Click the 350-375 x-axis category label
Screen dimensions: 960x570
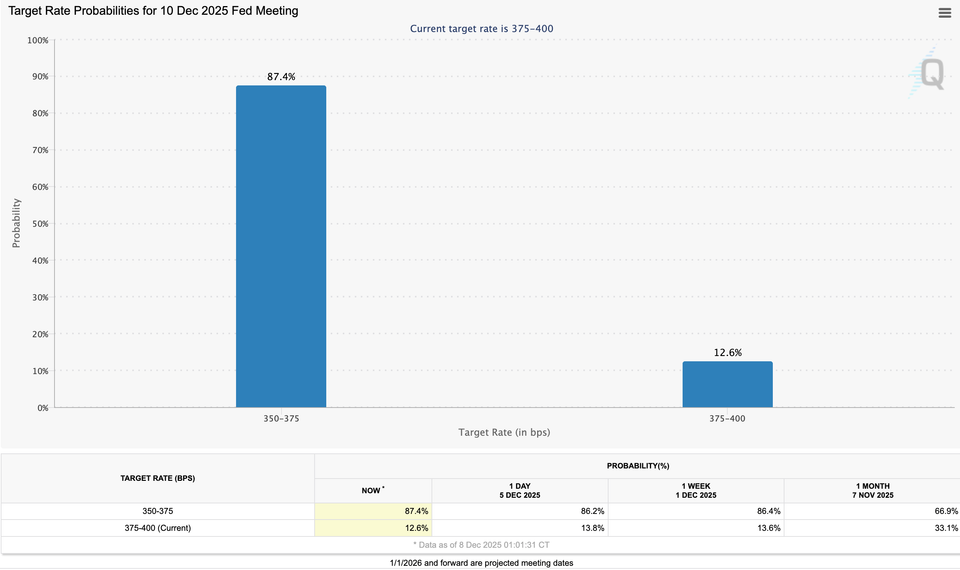[x=281, y=419]
